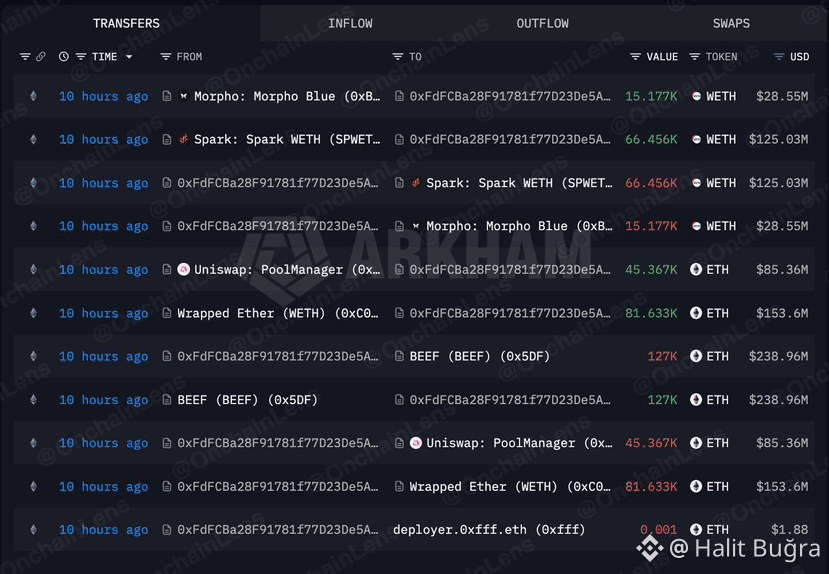Image resolution: width=829 pixels, height=574 pixels.
Task: Expand the TIME sort dropdown arrow
Action: click(129, 57)
